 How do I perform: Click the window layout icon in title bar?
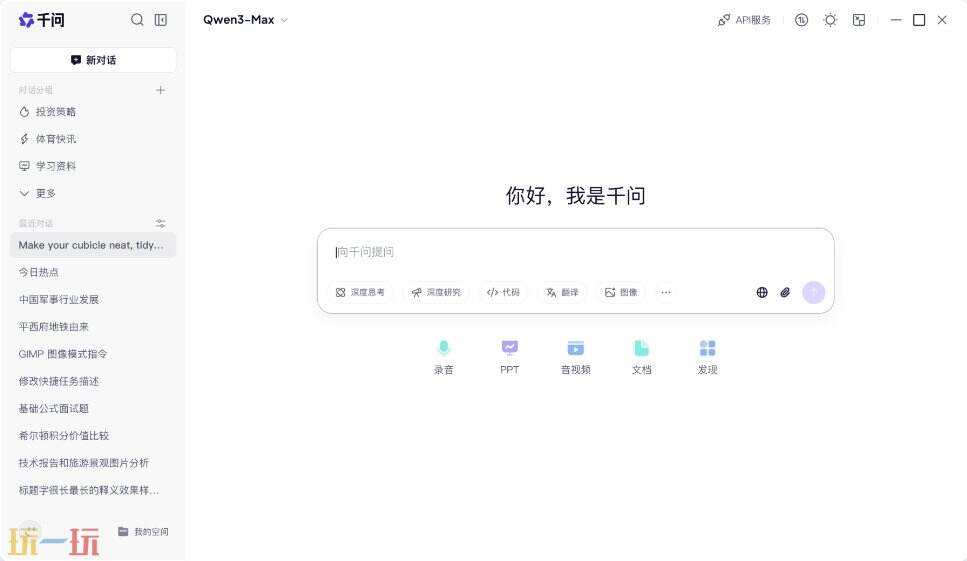tap(858, 20)
